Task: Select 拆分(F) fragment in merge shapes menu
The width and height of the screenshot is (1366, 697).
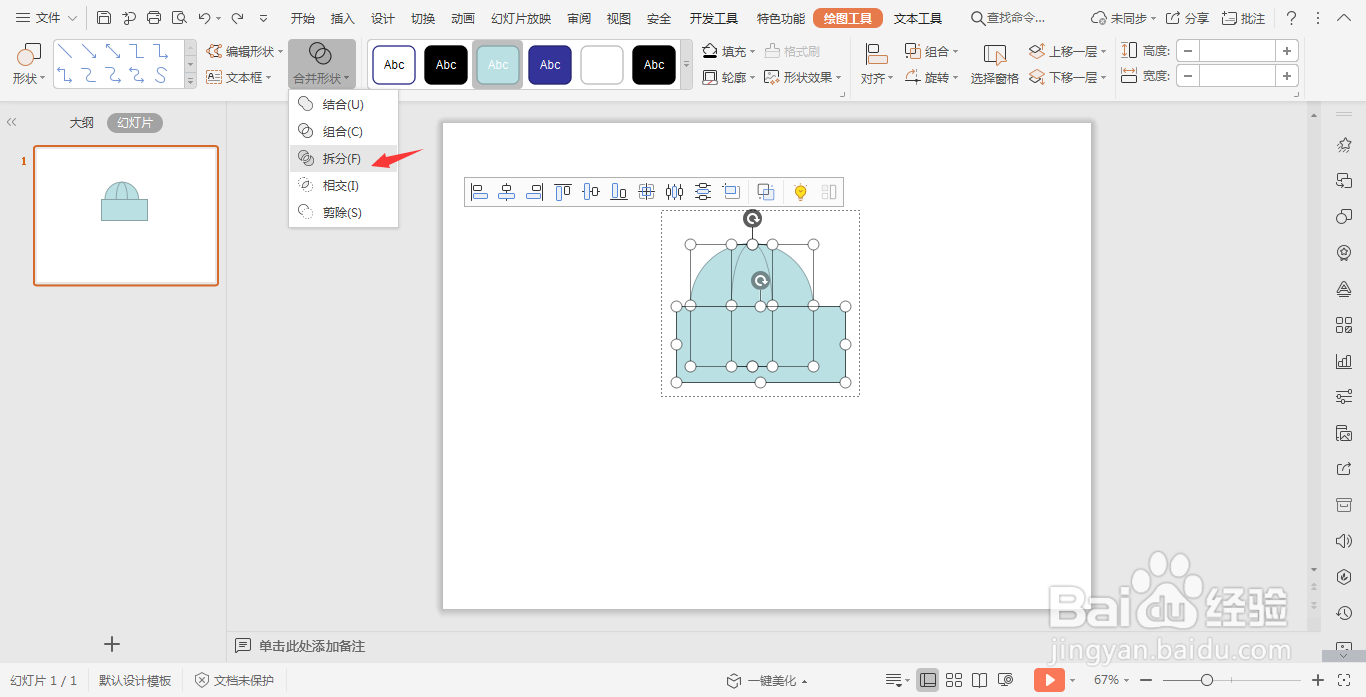Action: pyautogui.click(x=343, y=158)
